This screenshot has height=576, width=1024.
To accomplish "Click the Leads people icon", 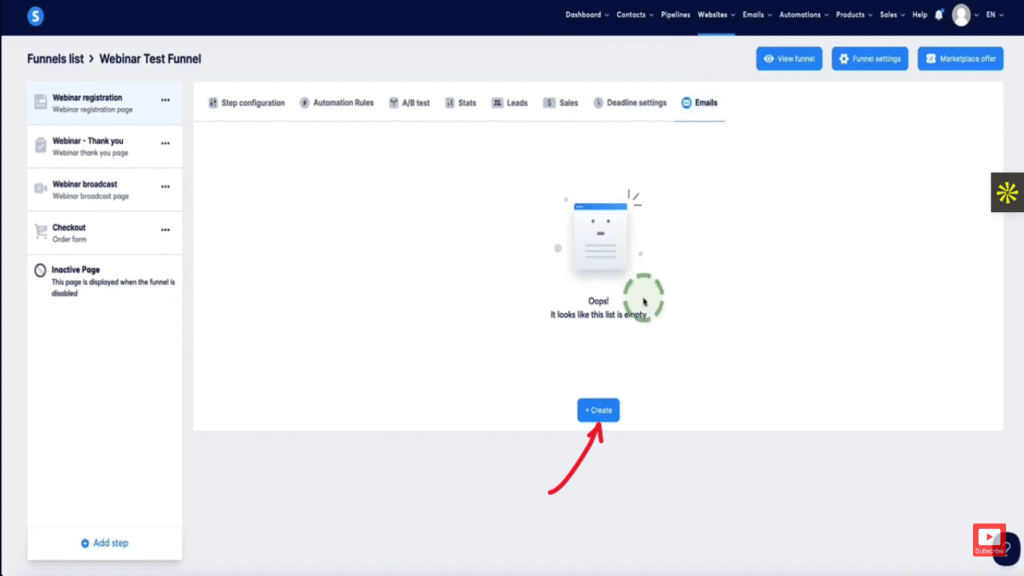I will [497, 103].
